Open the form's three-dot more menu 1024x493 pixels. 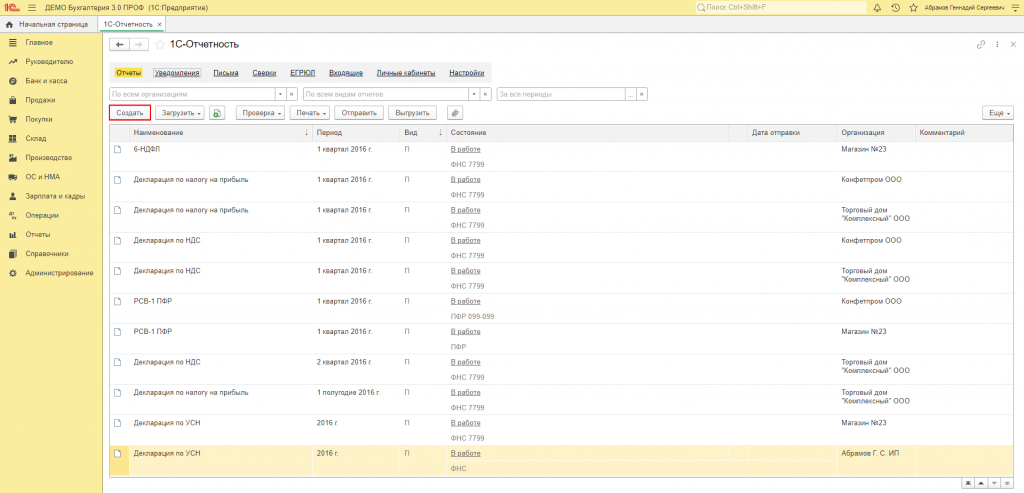pos(997,44)
